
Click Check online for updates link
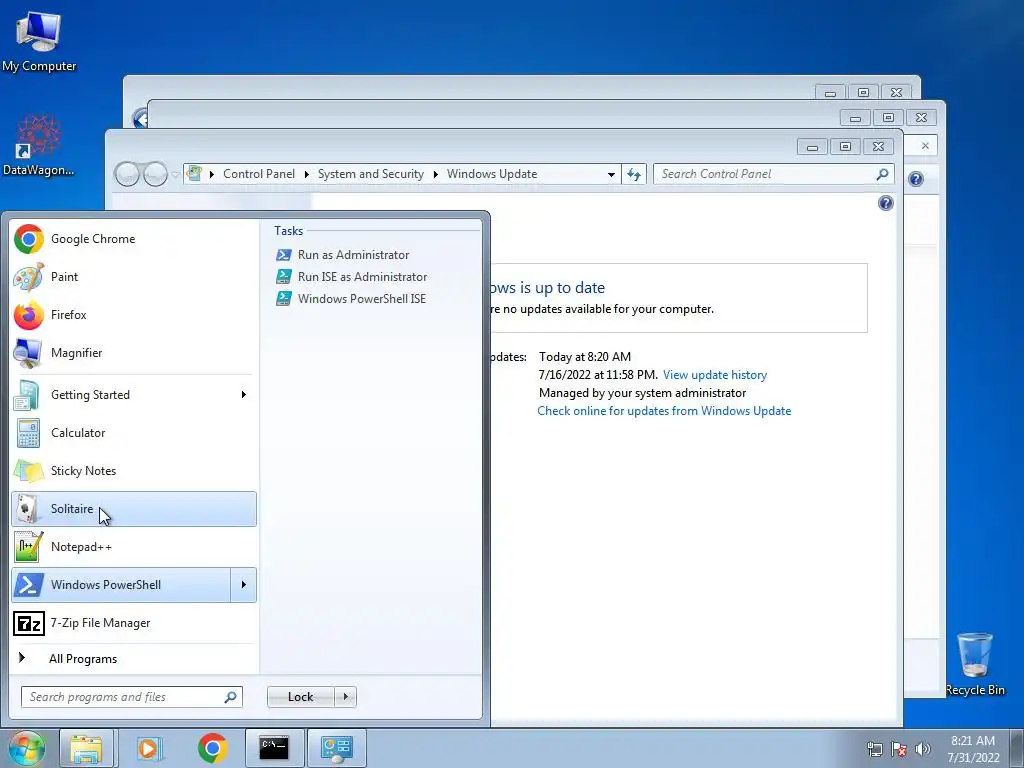coord(664,411)
